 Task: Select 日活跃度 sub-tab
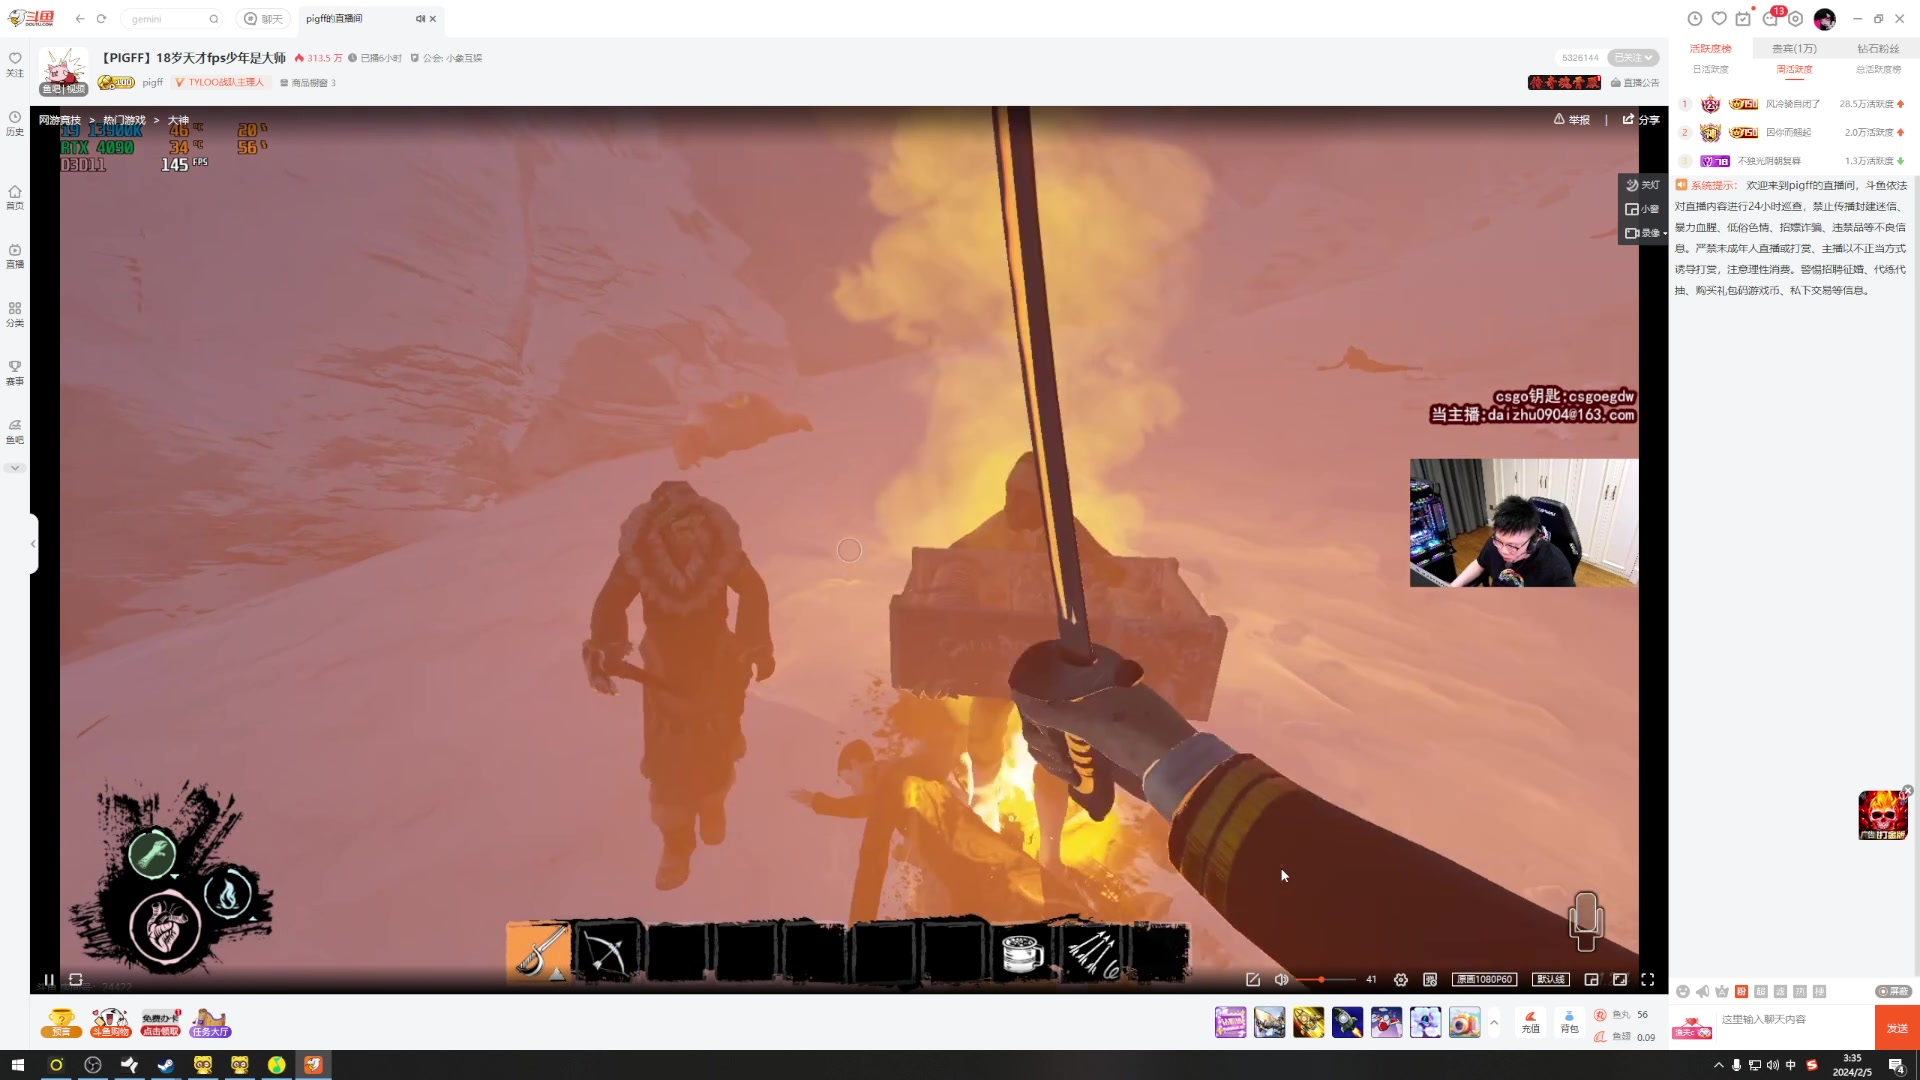point(1710,70)
